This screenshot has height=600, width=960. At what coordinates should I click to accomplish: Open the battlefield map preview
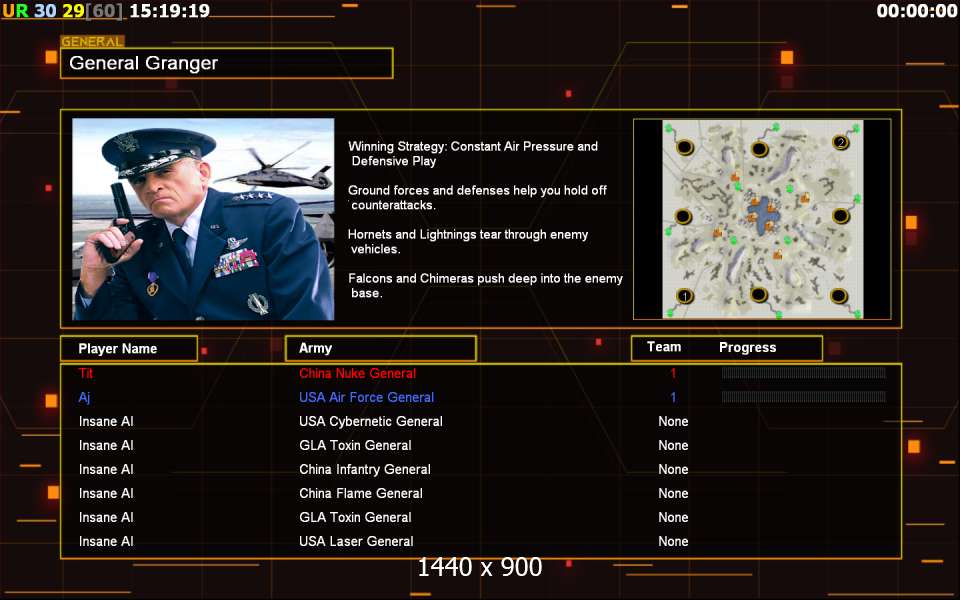point(762,219)
